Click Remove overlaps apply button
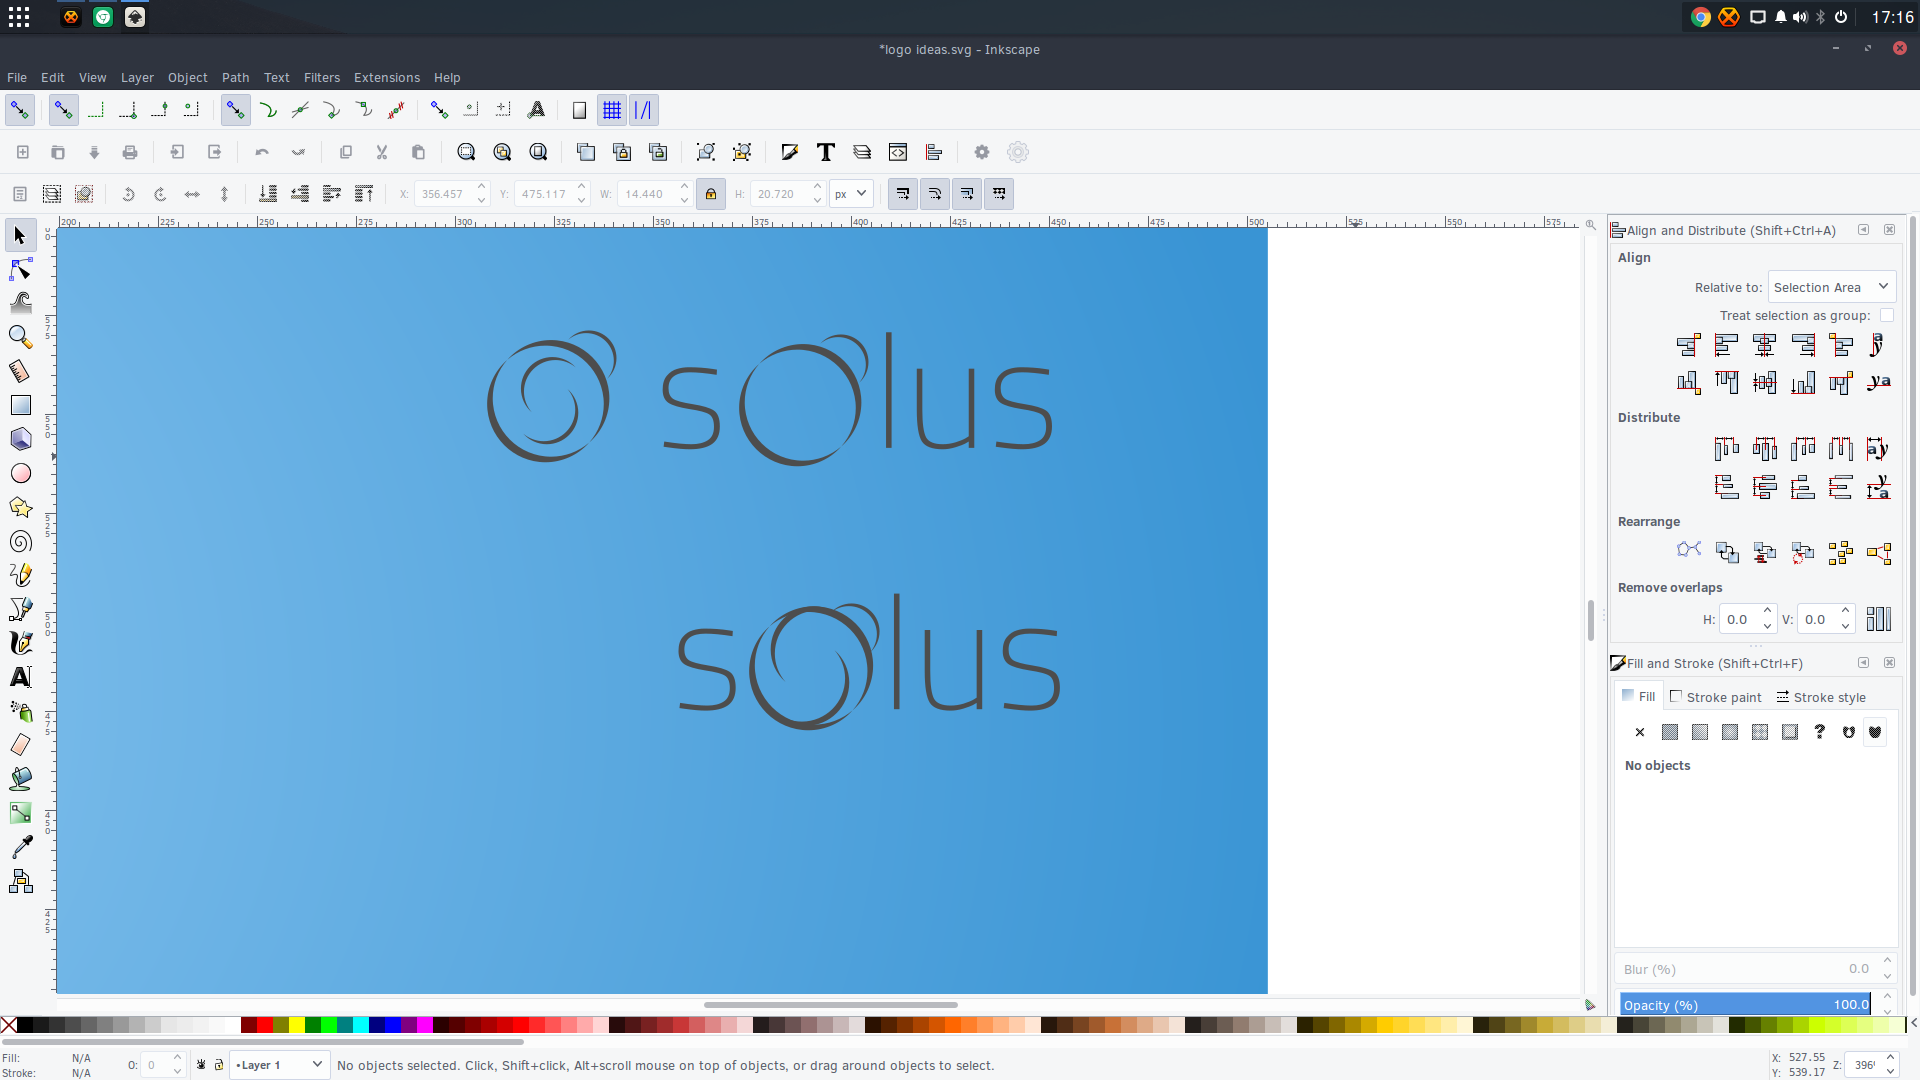The width and height of the screenshot is (1920, 1080). (x=1879, y=620)
